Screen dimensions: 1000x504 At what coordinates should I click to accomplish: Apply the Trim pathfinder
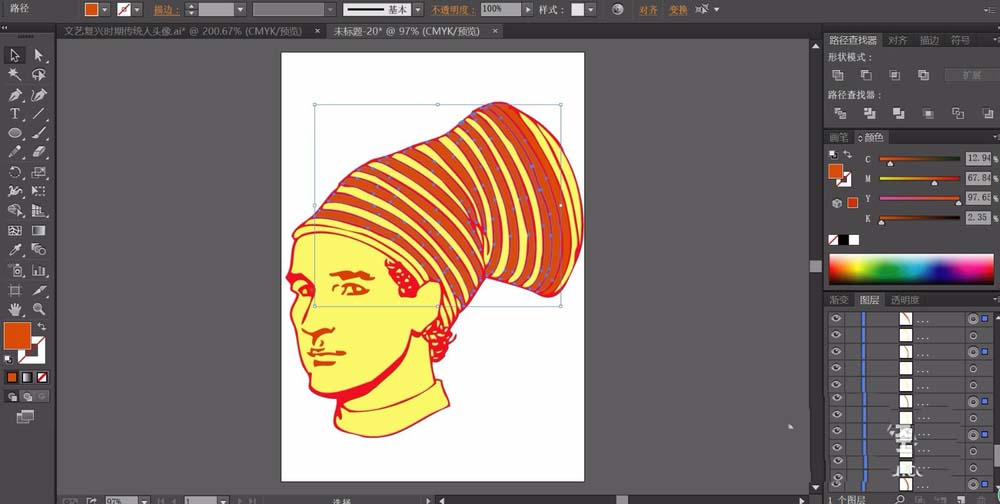point(869,114)
